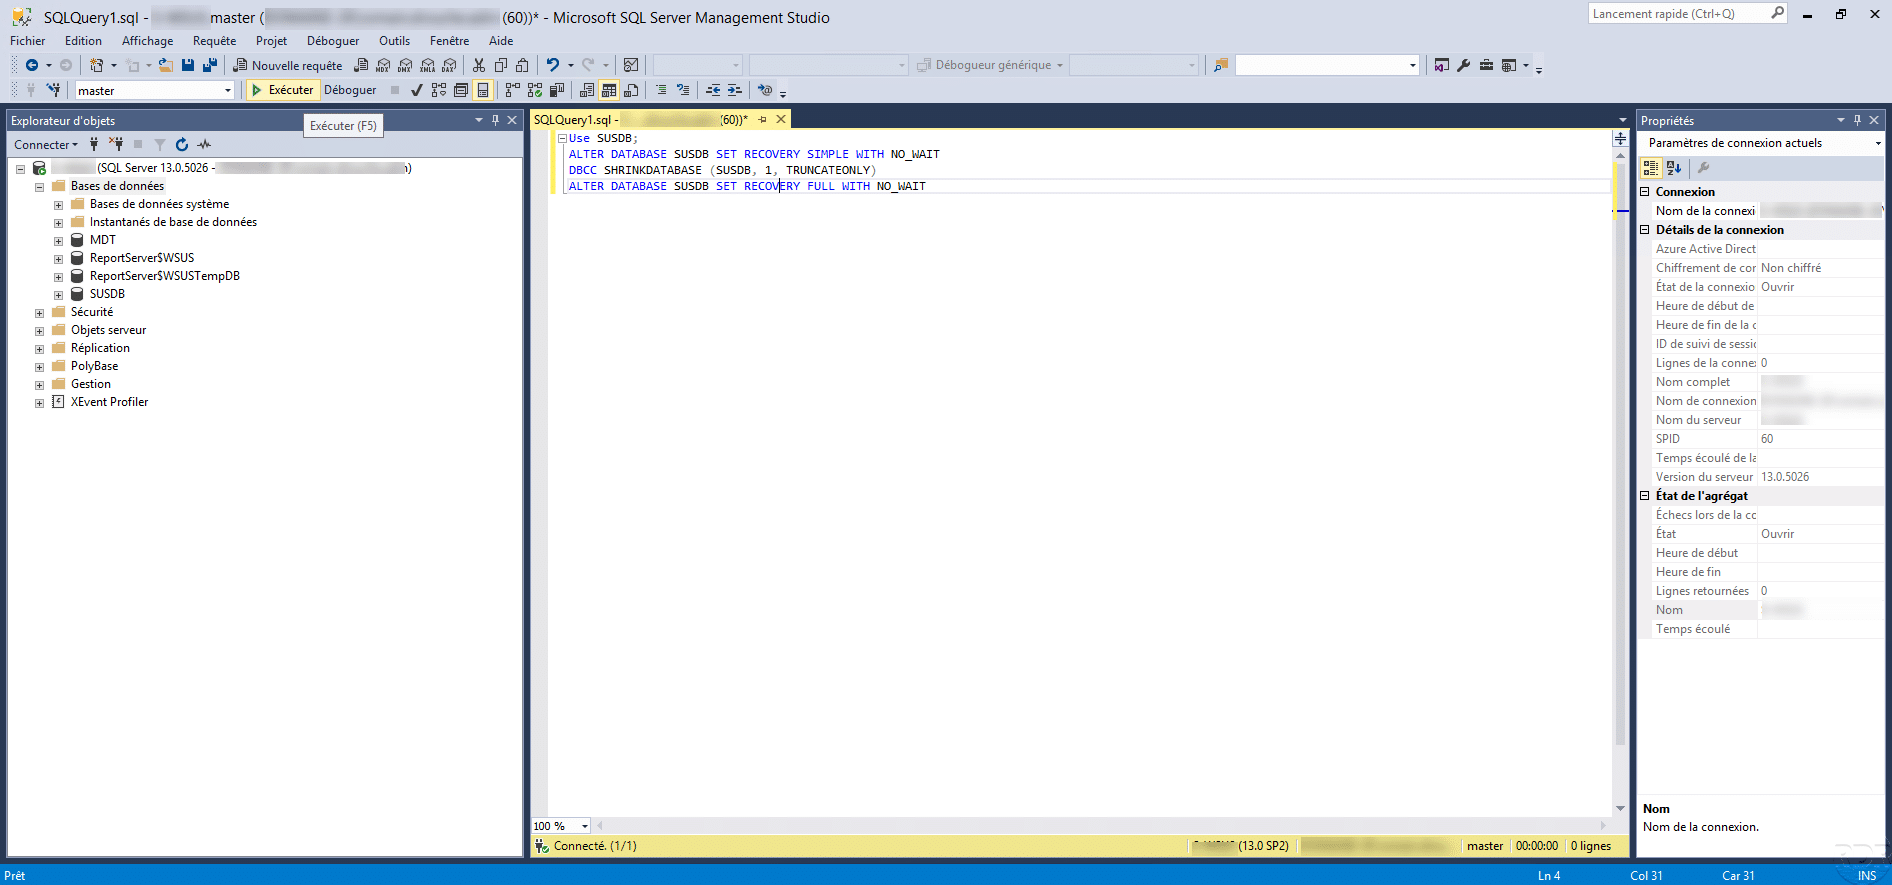The image size is (1892, 885).
Task: Open the 100 % zoom dropdown
Action: pos(585,826)
